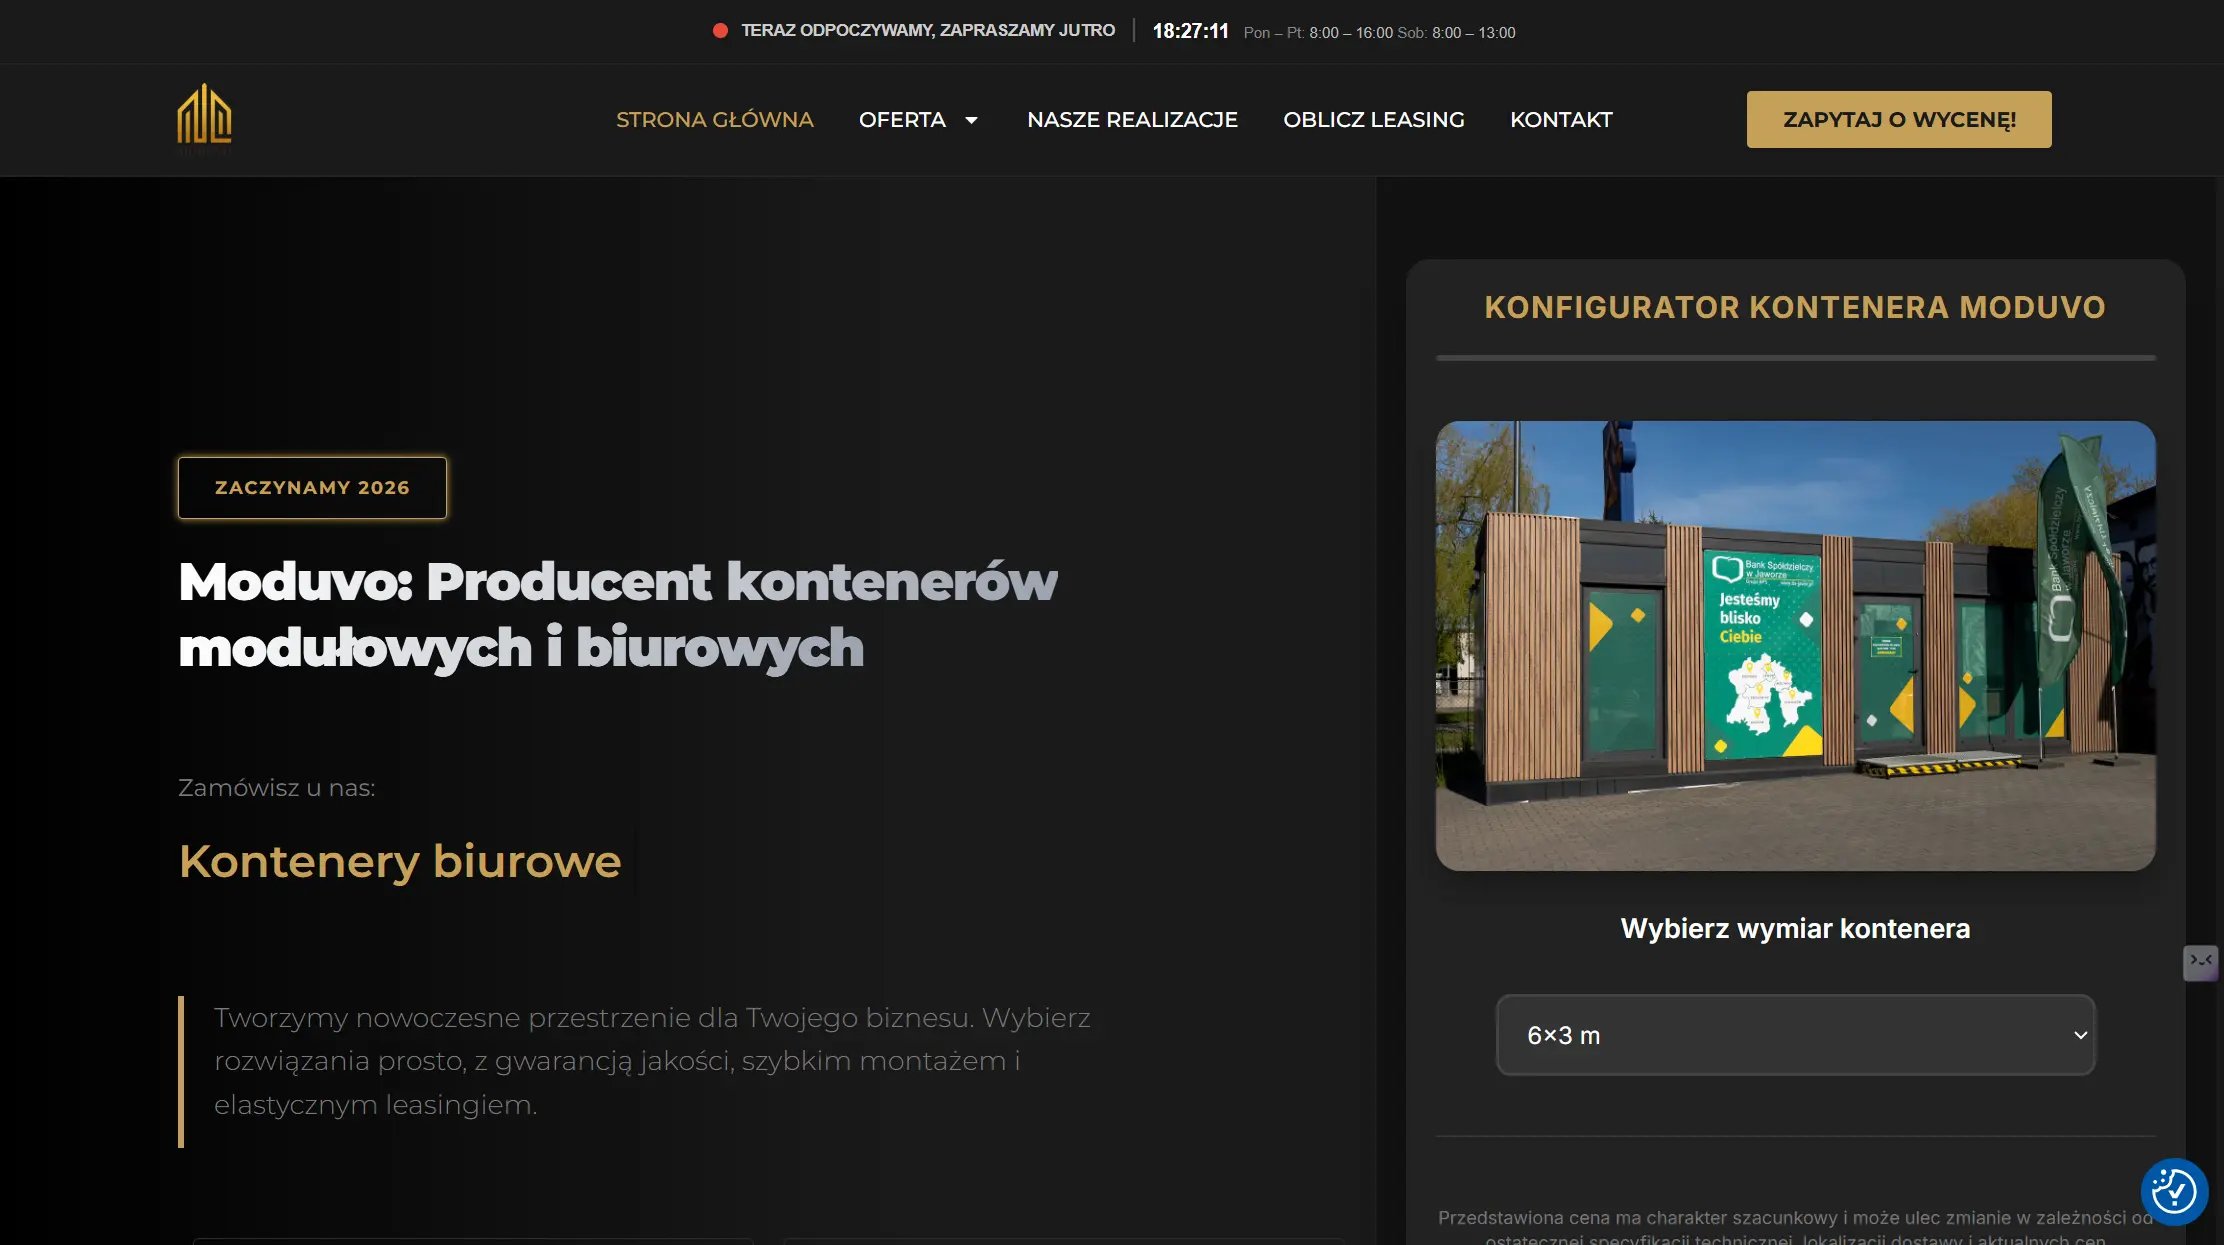Open KONTAKT page
2224x1245 pixels.
[x=1561, y=120]
